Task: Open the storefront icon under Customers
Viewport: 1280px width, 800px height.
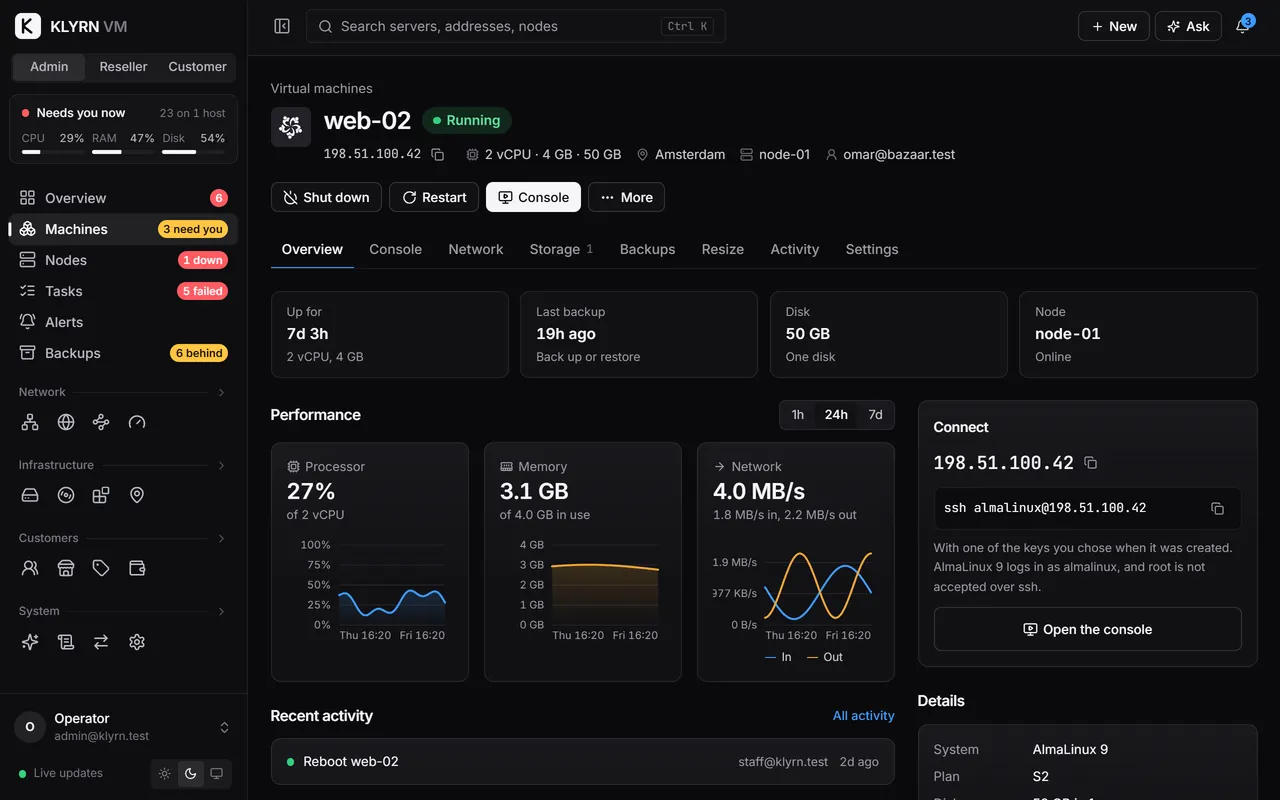Action: (66, 568)
